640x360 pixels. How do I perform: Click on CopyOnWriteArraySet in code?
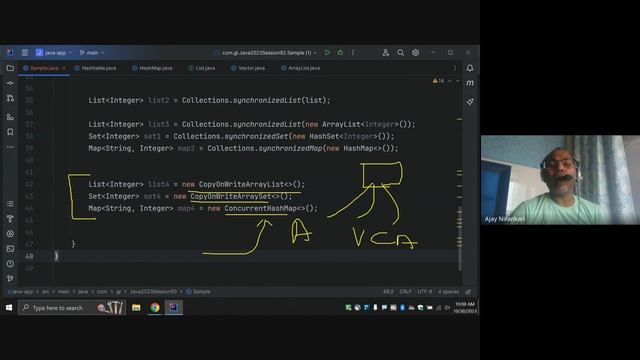[231, 196]
